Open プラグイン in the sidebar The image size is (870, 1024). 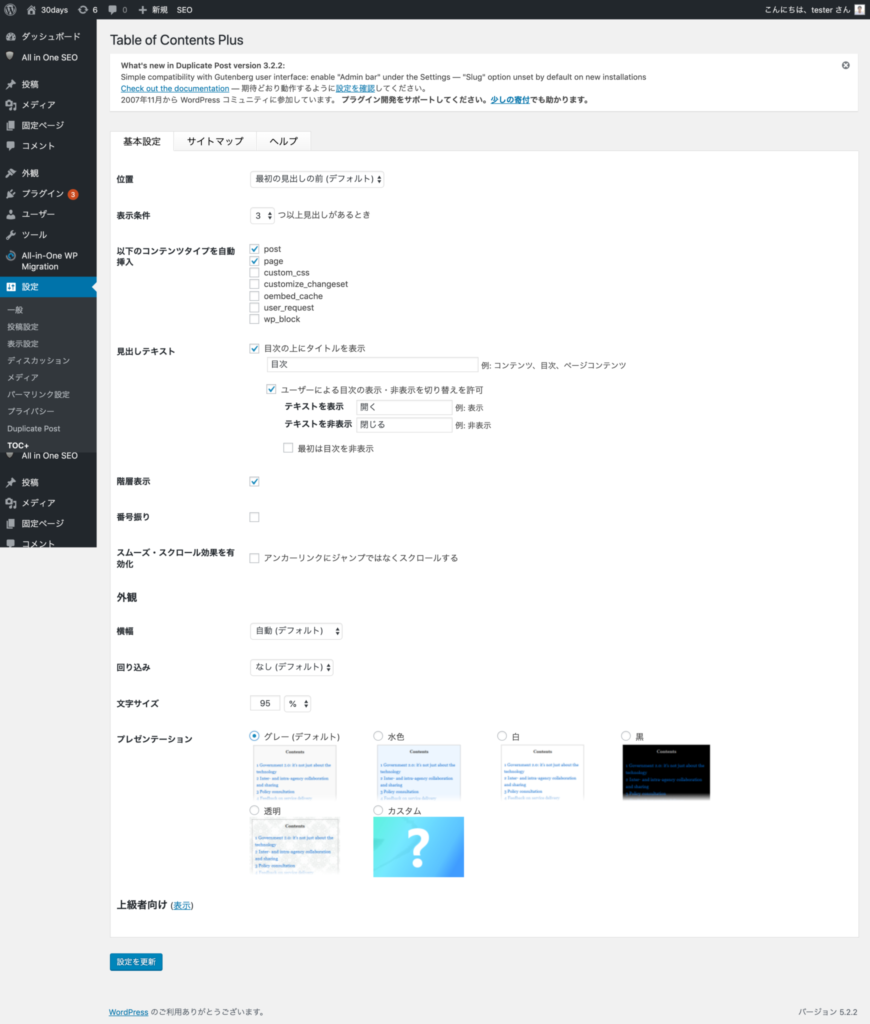point(43,194)
